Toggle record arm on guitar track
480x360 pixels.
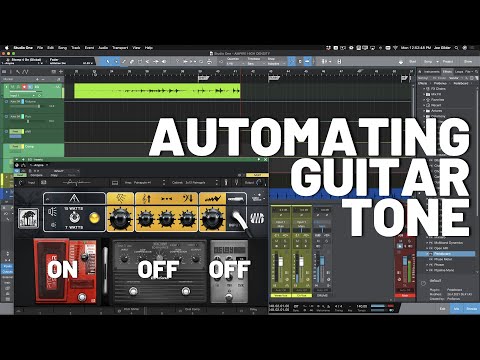pyautogui.click(x=24, y=87)
